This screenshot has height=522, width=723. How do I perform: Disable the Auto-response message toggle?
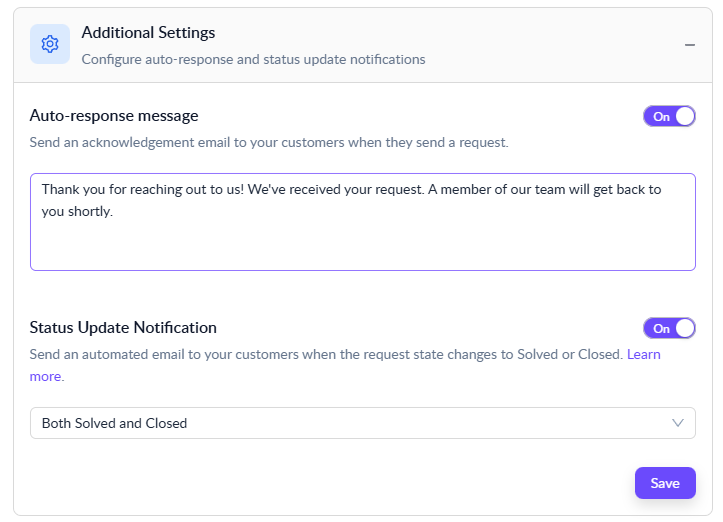click(668, 116)
